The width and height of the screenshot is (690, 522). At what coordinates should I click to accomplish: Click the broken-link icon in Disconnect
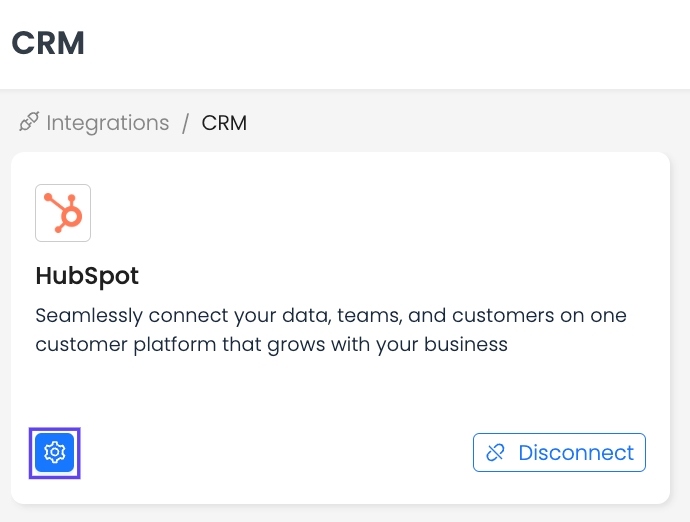495,453
